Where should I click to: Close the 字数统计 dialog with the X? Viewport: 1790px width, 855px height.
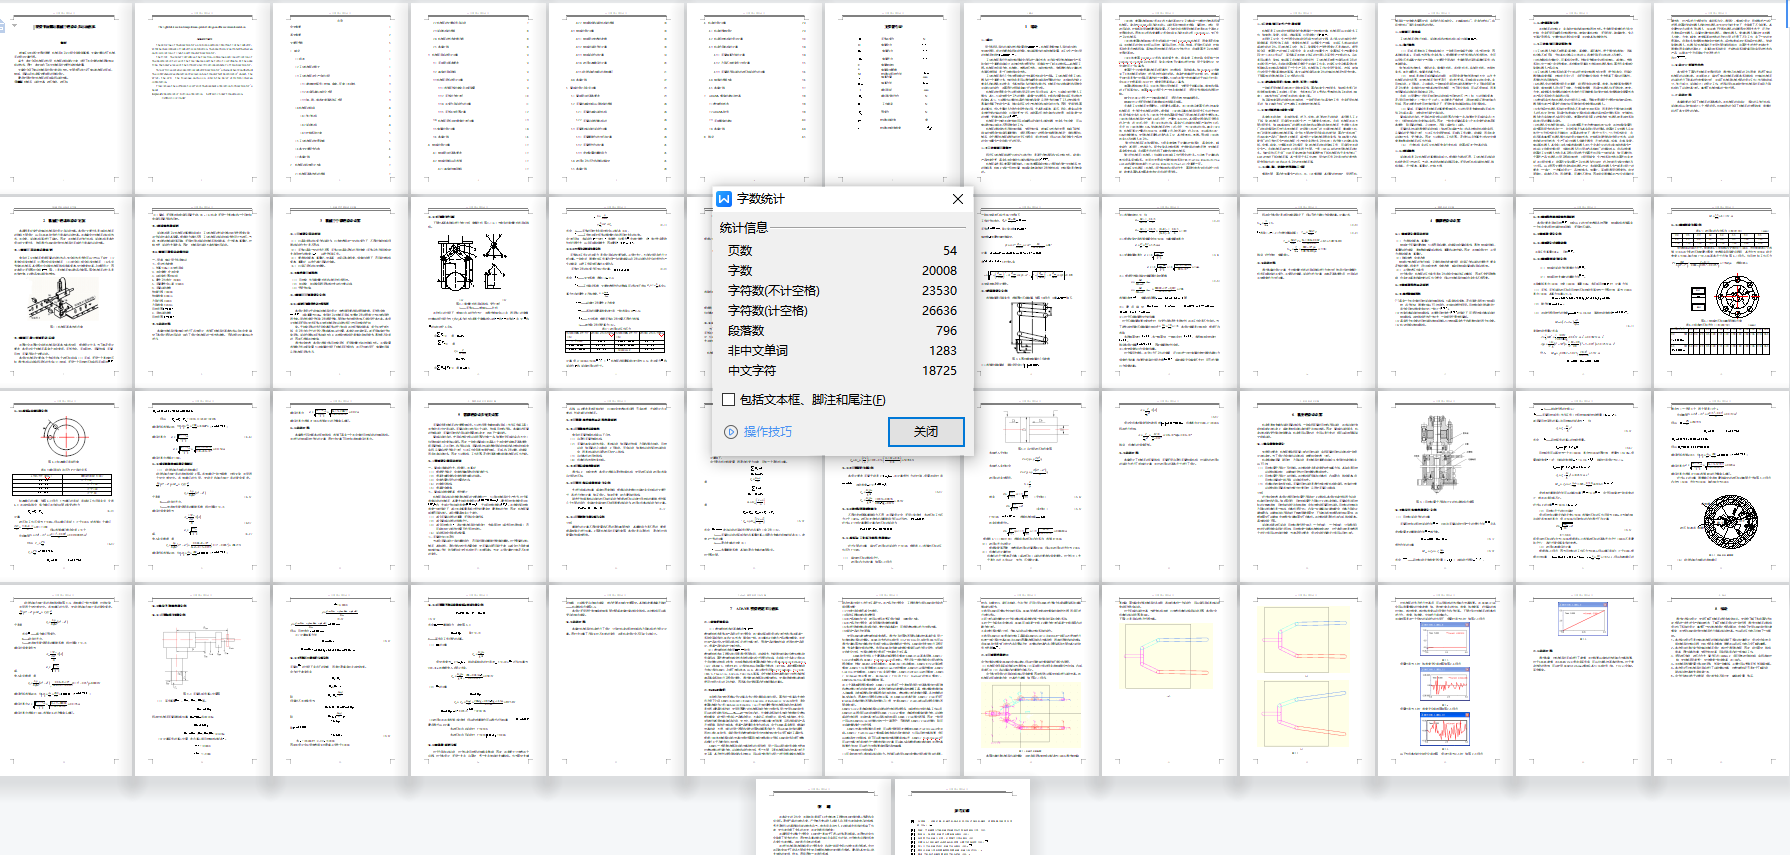[957, 199]
